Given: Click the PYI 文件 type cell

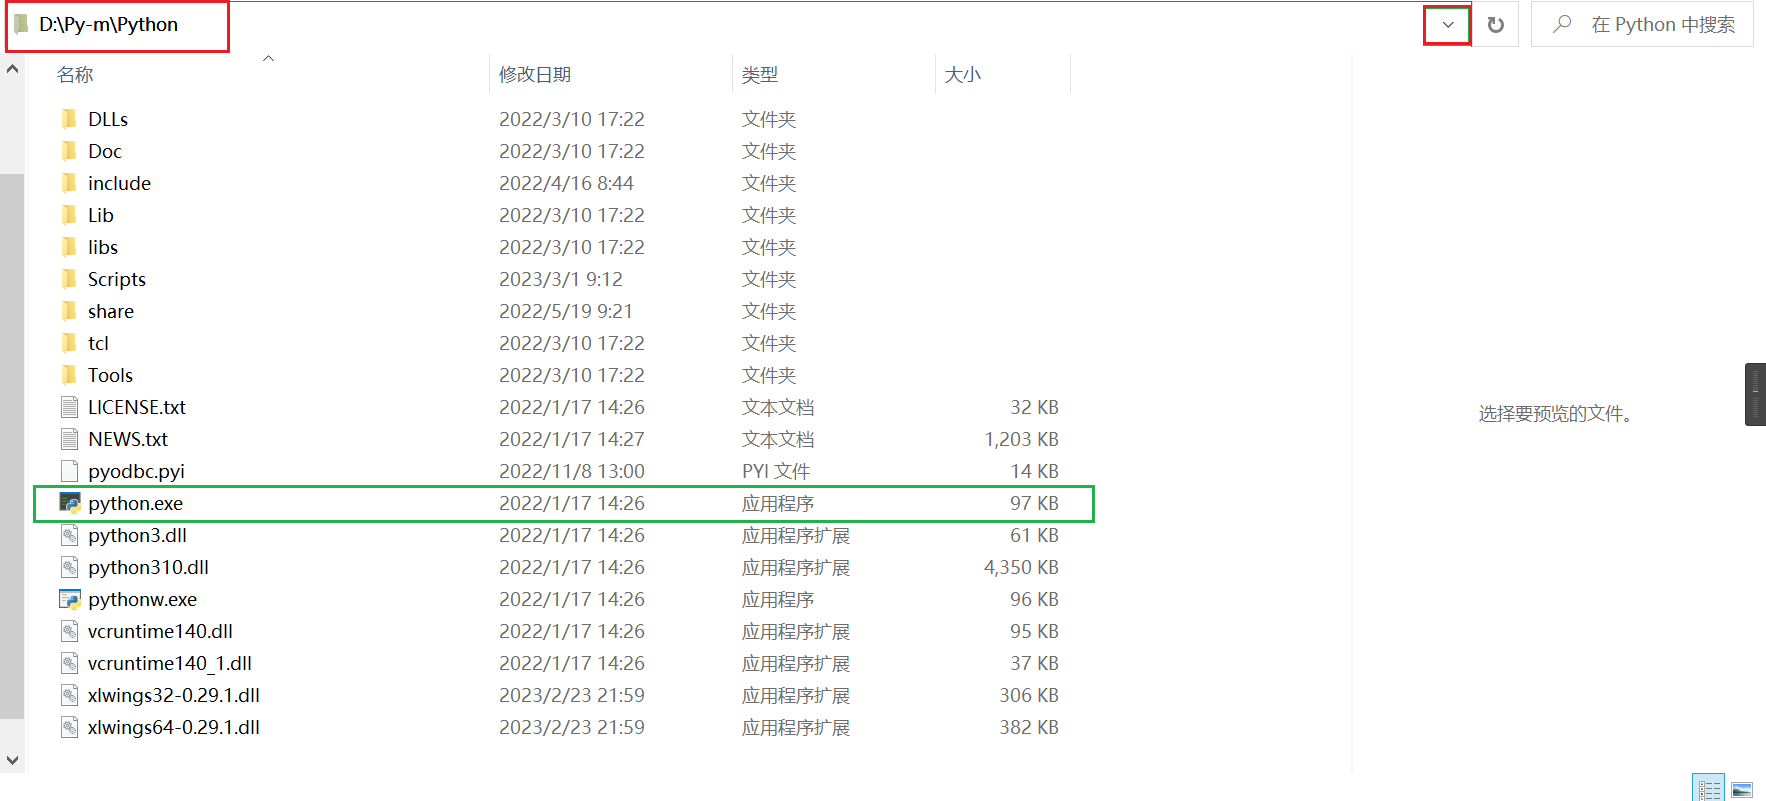Looking at the screenshot, I should [x=776, y=471].
